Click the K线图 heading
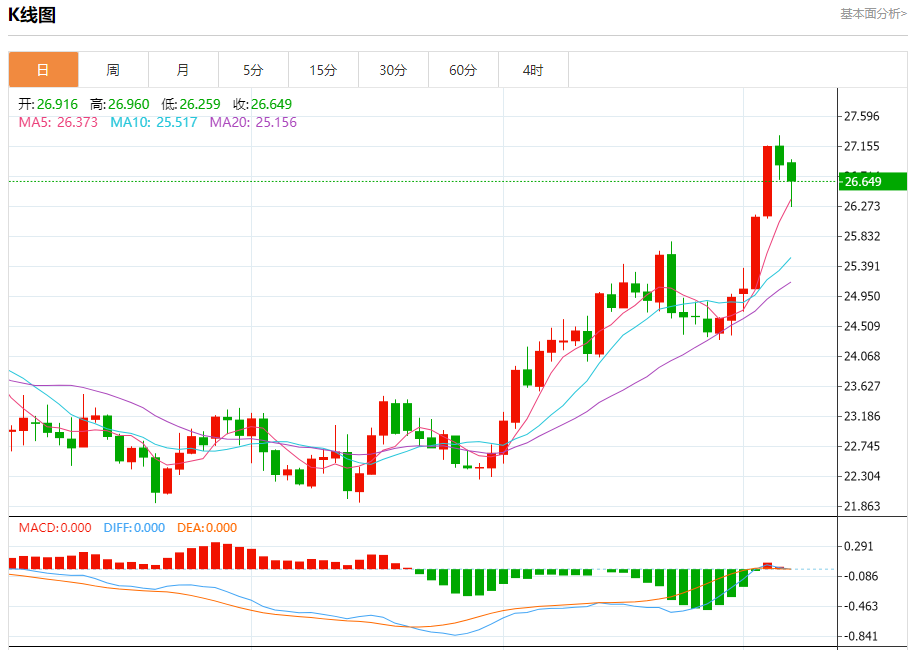The width and height of the screenshot is (917, 650). click(x=32, y=15)
